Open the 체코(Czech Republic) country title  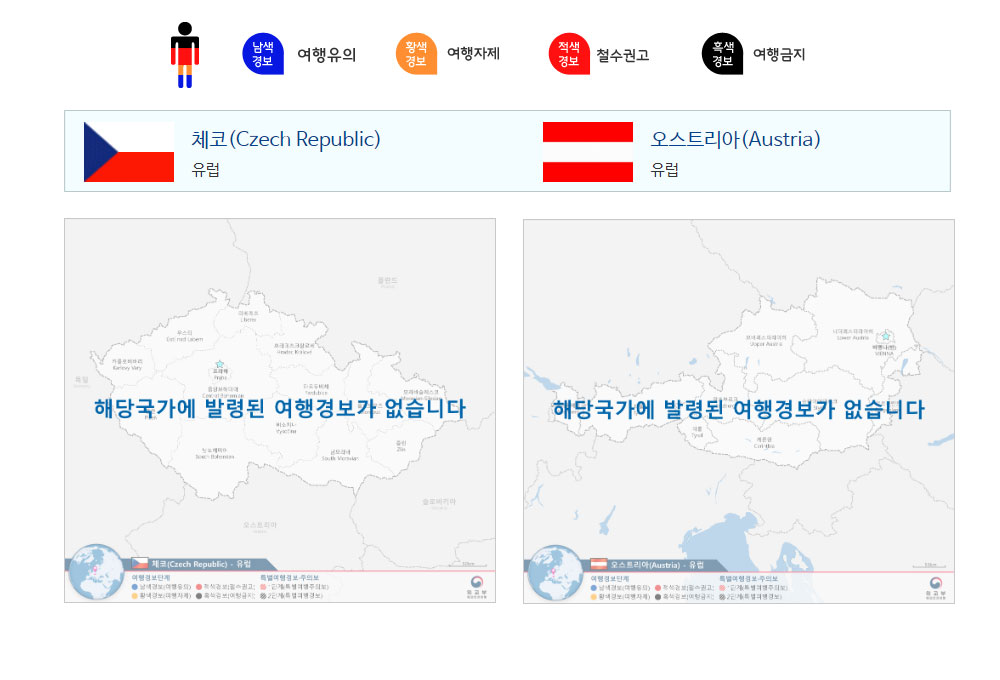click(286, 139)
